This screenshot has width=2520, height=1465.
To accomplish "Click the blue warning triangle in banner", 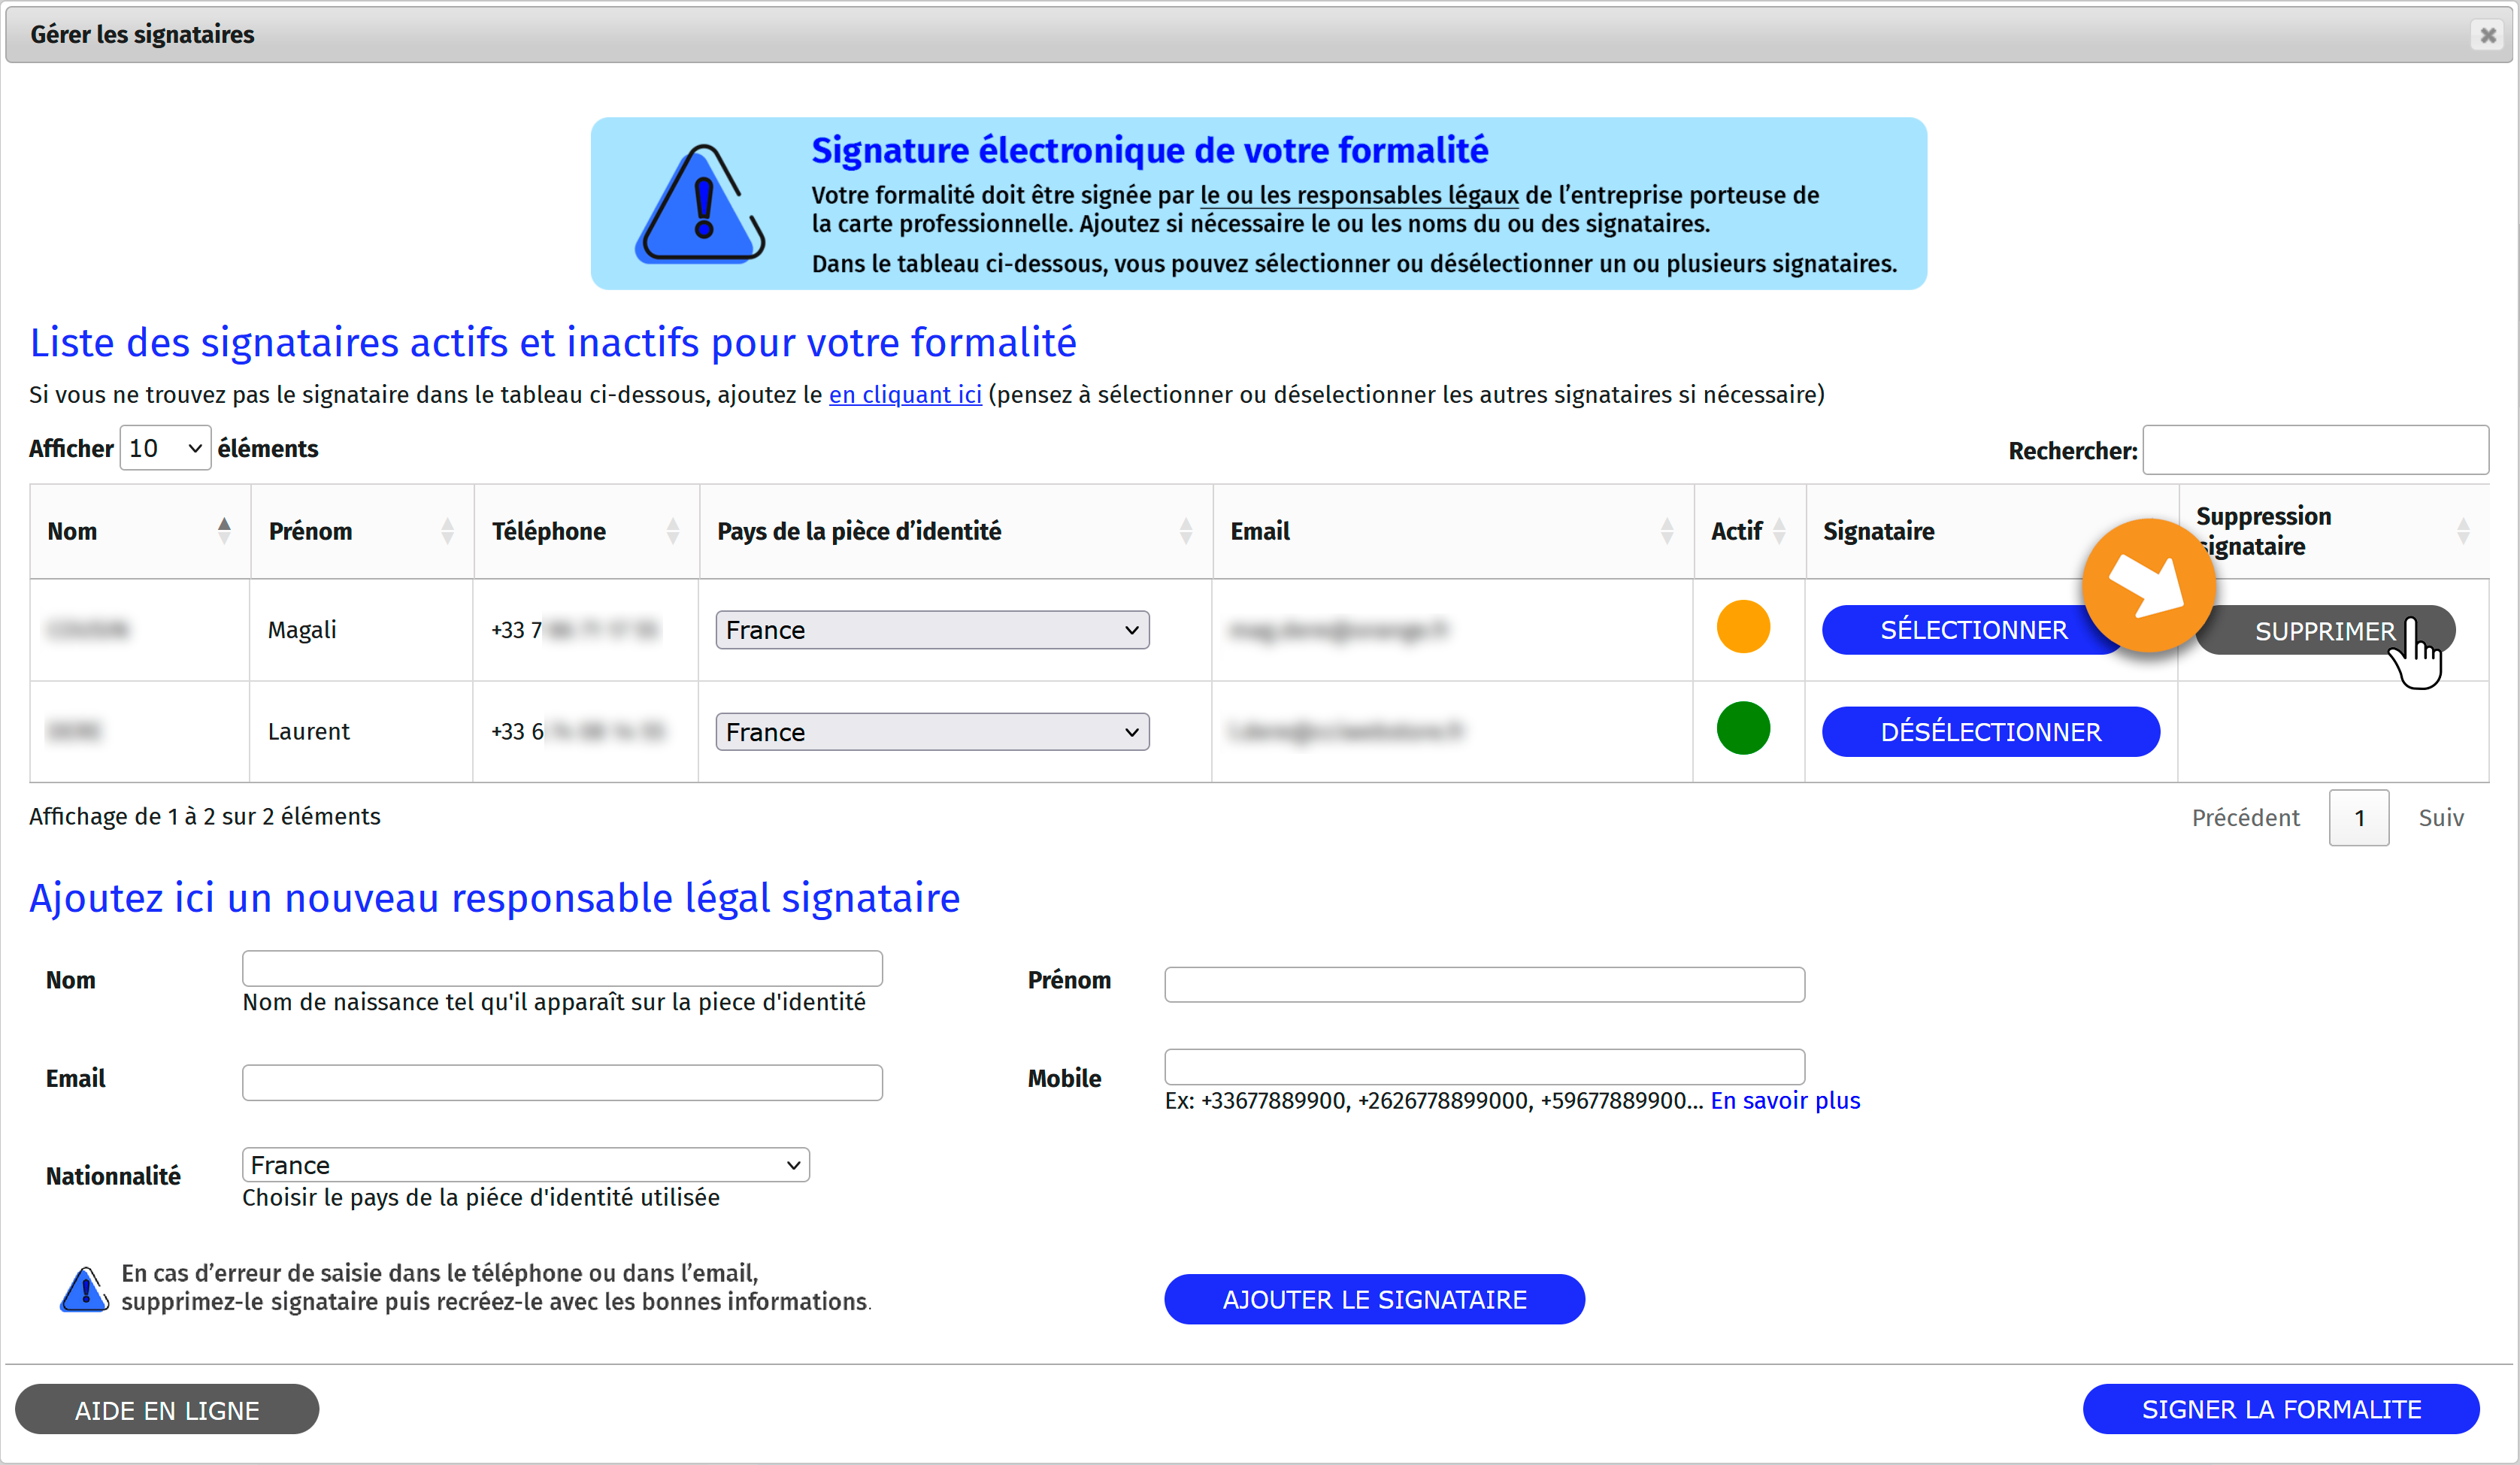I will [701, 204].
